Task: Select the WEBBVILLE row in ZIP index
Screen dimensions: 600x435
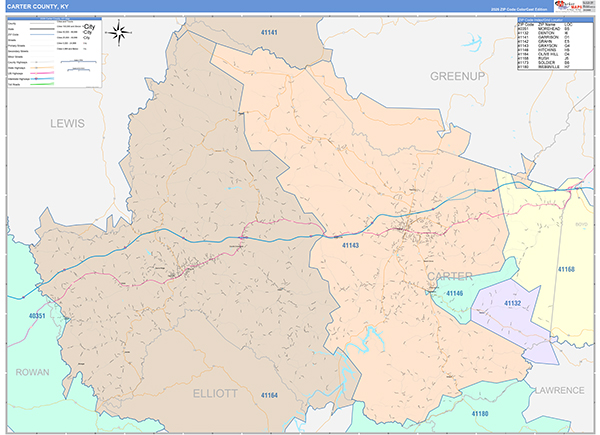Action: [x=546, y=67]
